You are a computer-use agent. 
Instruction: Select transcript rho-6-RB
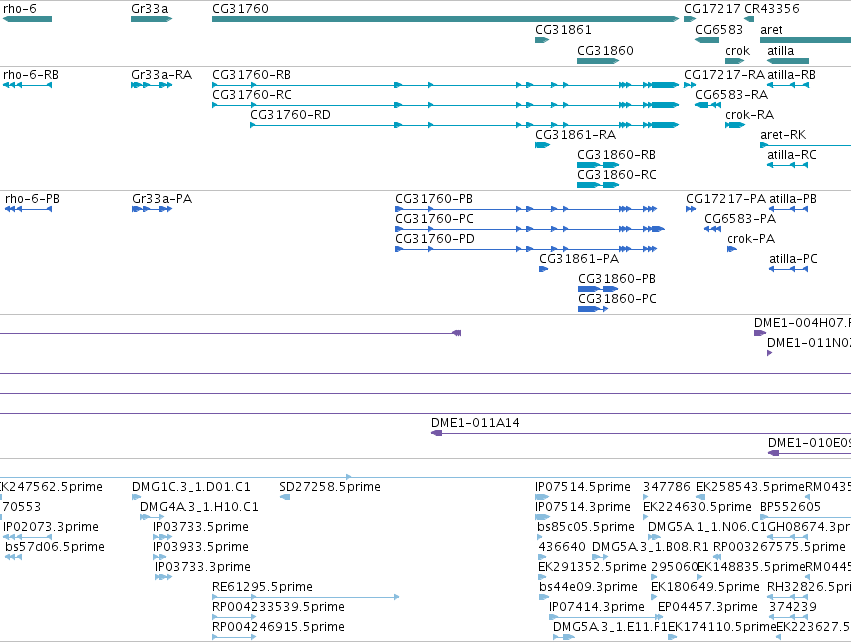coord(31,75)
